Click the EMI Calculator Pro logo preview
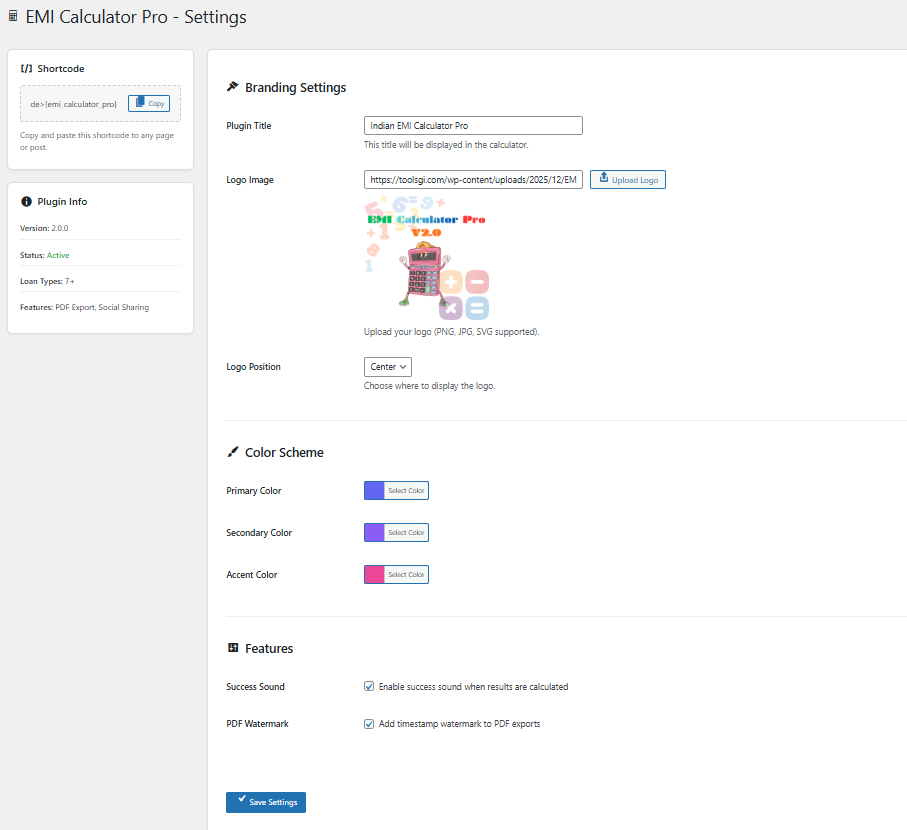The image size is (907, 830). [x=427, y=258]
